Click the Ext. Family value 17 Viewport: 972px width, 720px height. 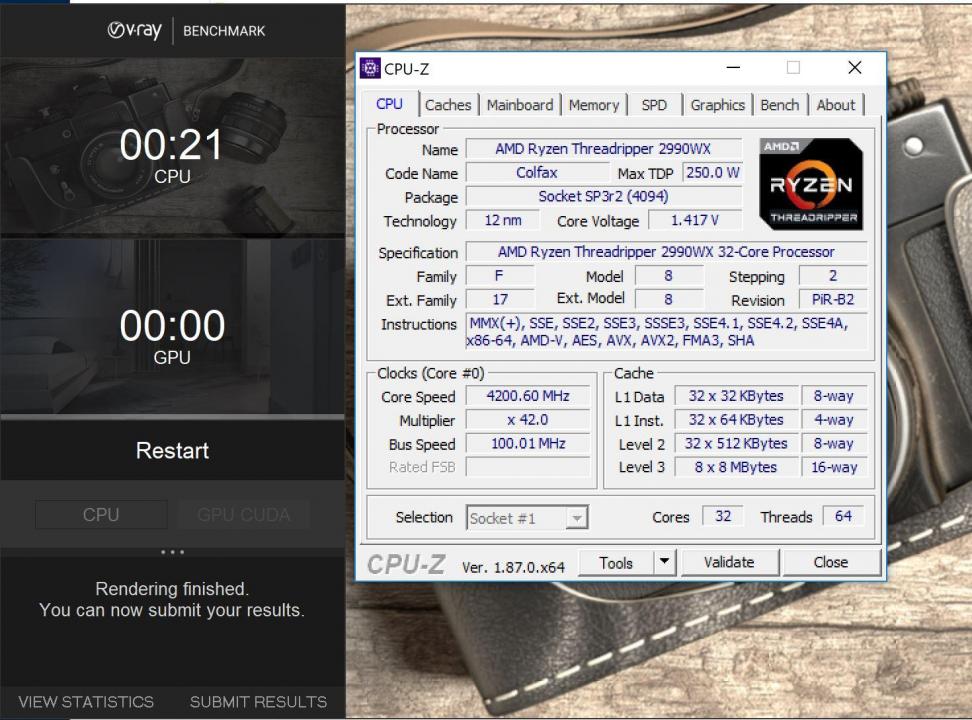pos(500,300)
